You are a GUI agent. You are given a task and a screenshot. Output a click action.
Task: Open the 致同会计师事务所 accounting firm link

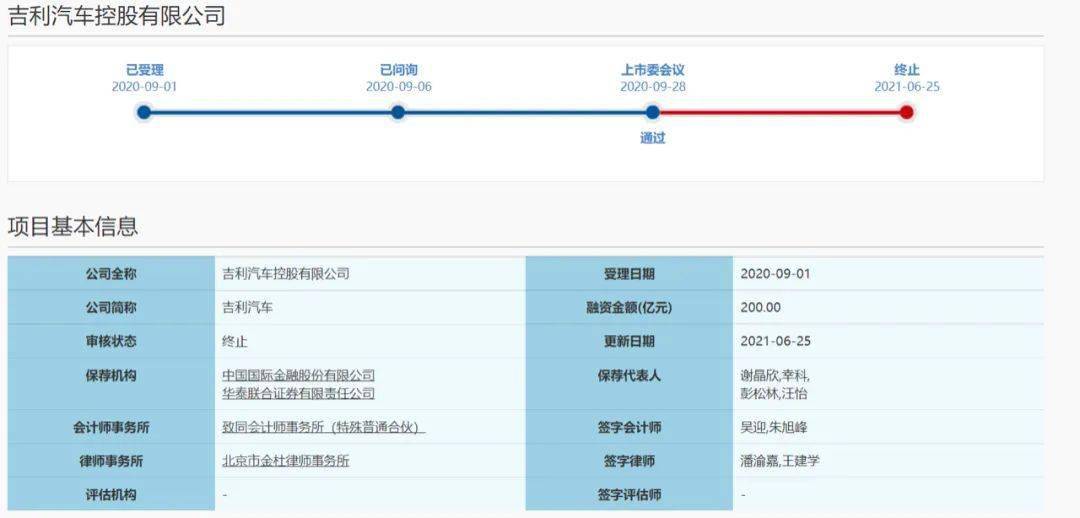pos(324,427)
